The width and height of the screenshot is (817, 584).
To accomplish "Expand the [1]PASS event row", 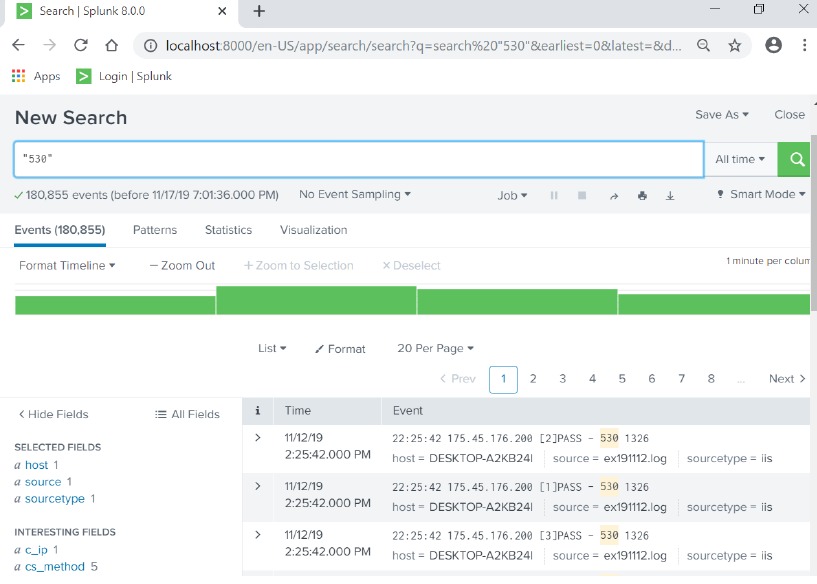I will (257, 486).
